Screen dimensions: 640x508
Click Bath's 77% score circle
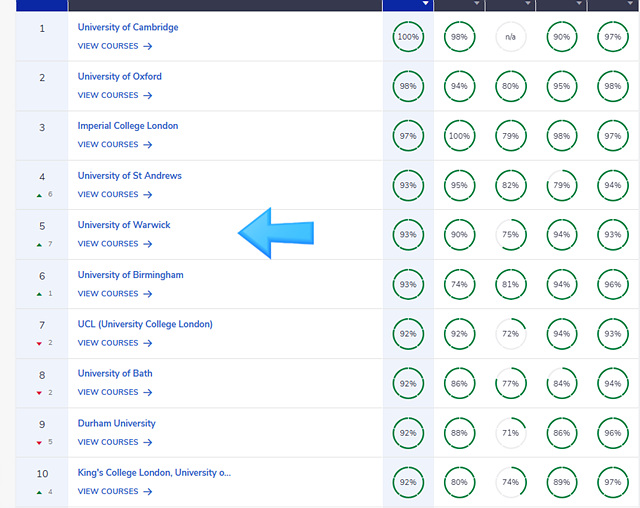pos(511,384)
